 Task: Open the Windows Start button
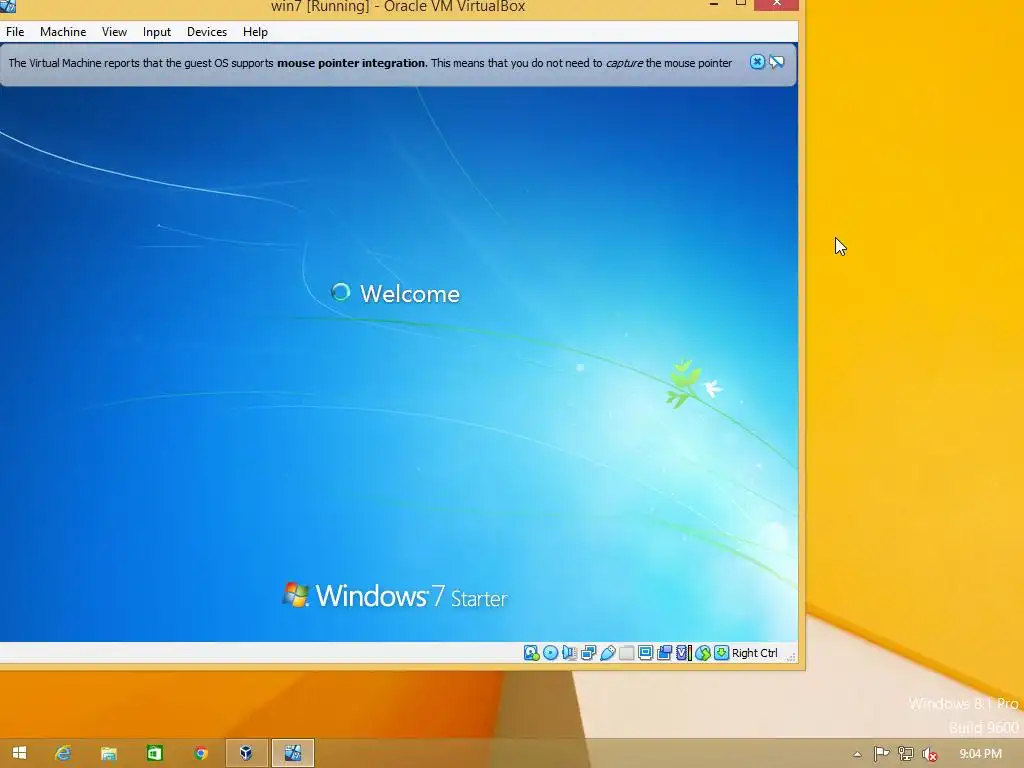[20, 753]
